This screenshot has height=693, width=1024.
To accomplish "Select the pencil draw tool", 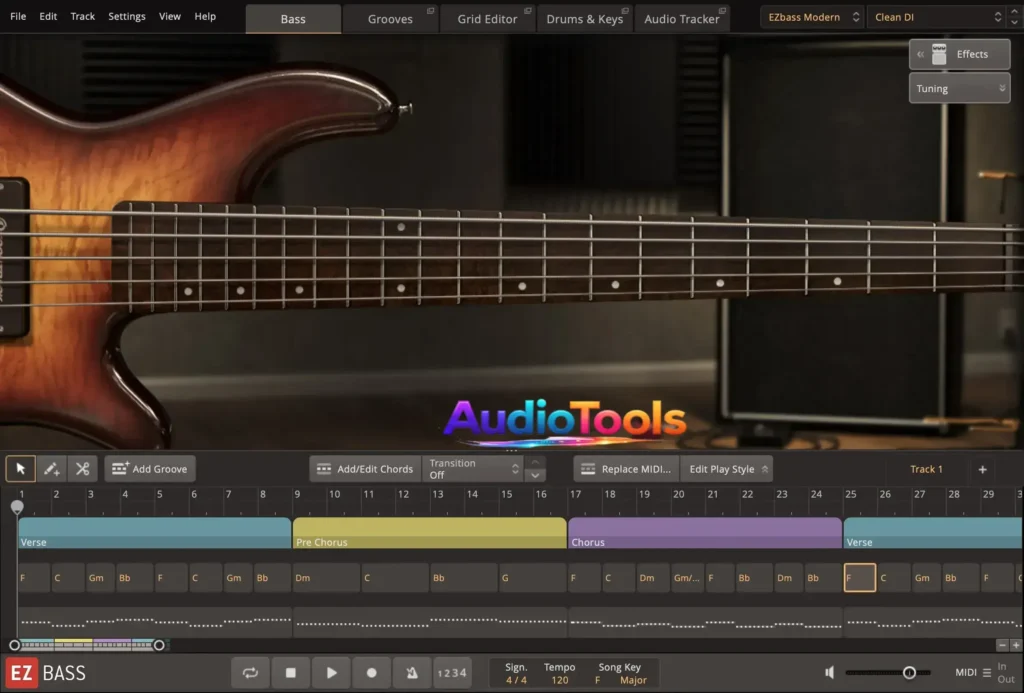I will [x=51, y=468].
